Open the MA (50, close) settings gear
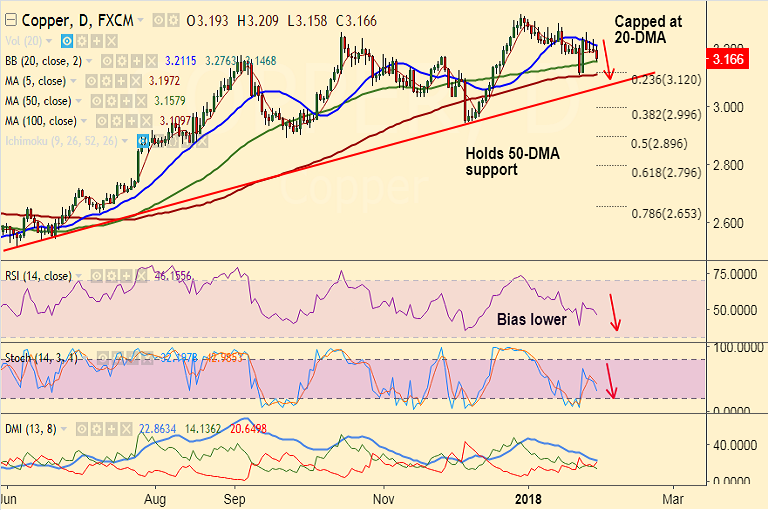Image resolution: width=768 pixels, height=510 pixels. [112, 101]
